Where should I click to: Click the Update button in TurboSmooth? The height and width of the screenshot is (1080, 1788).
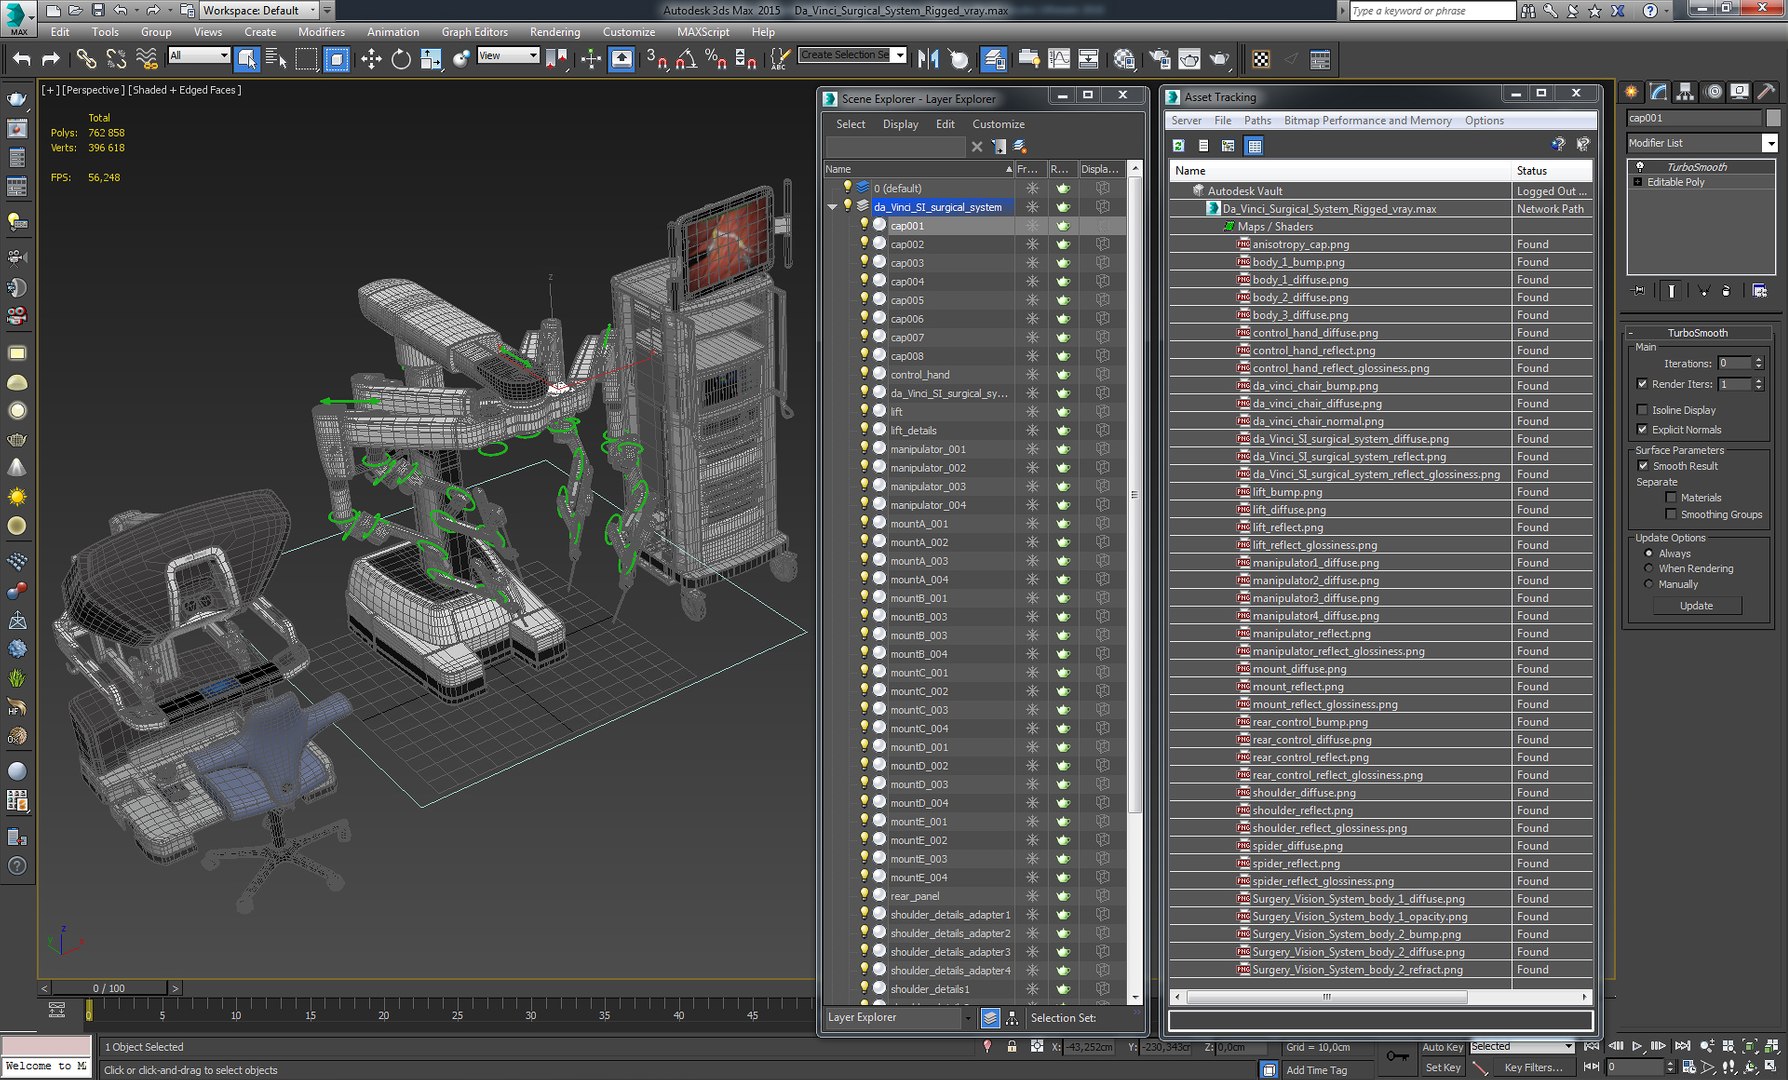pyautogui.click(x=1696, y=606)
